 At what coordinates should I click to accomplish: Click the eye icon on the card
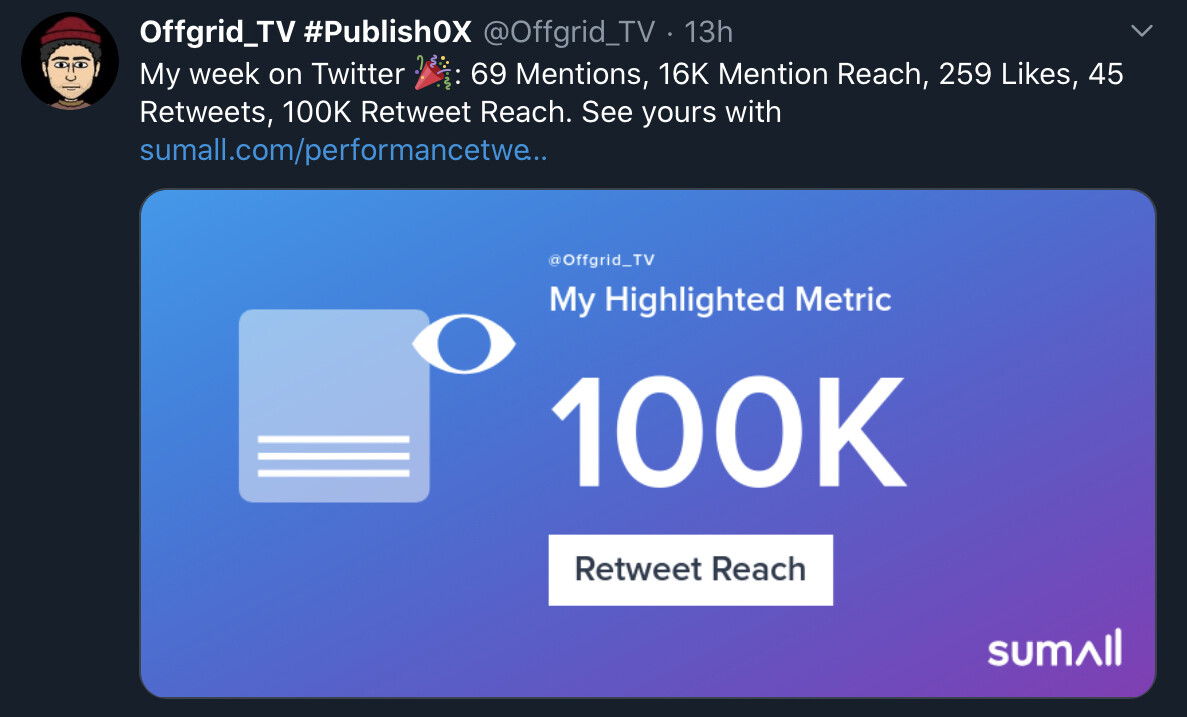pos(464,344)
